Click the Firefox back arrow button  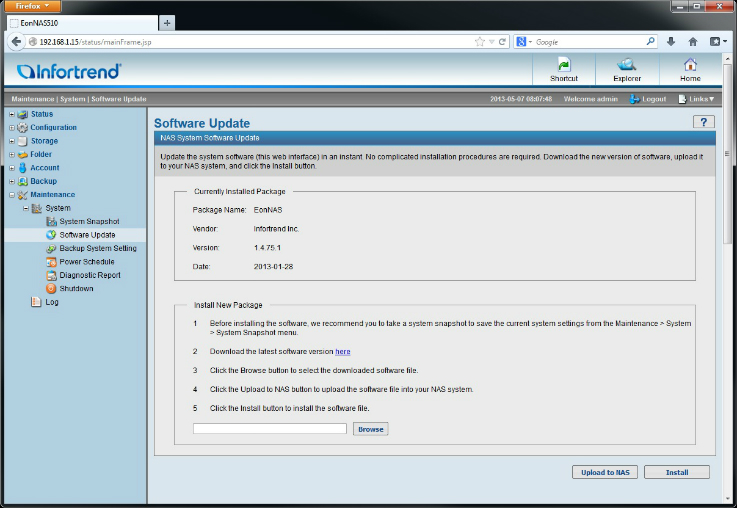pos(16,41)
